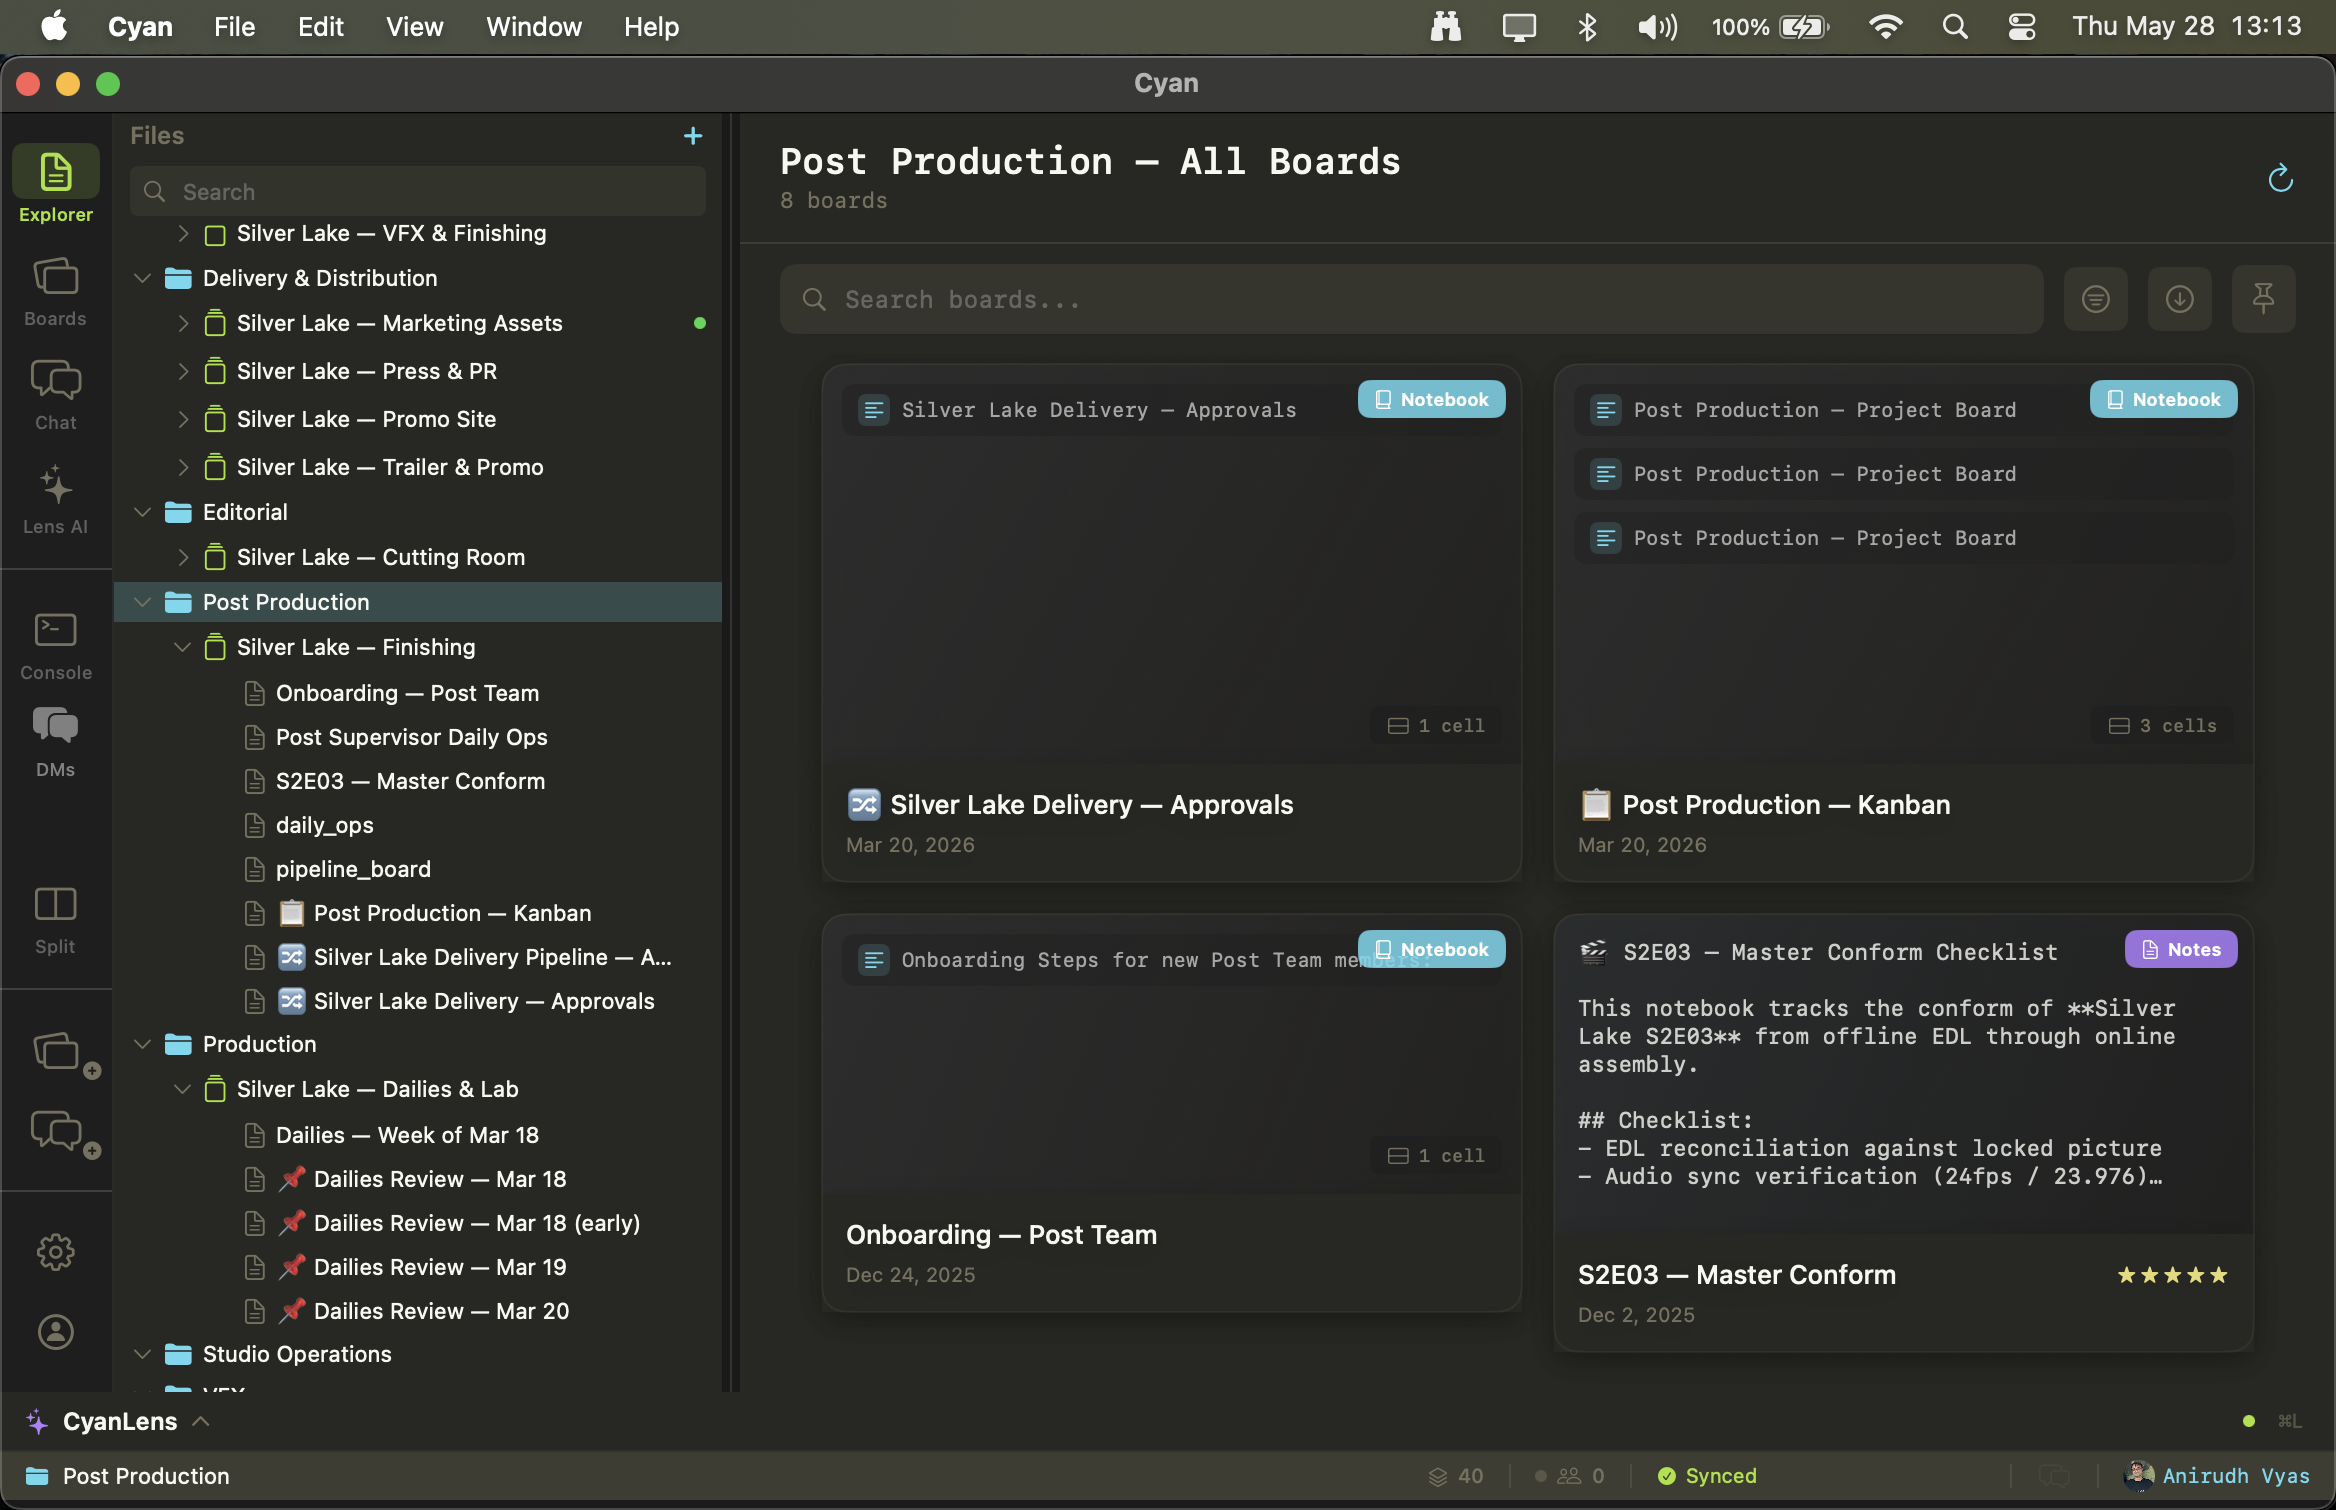Click the binoculars menu bar icon

[1446, 27]
